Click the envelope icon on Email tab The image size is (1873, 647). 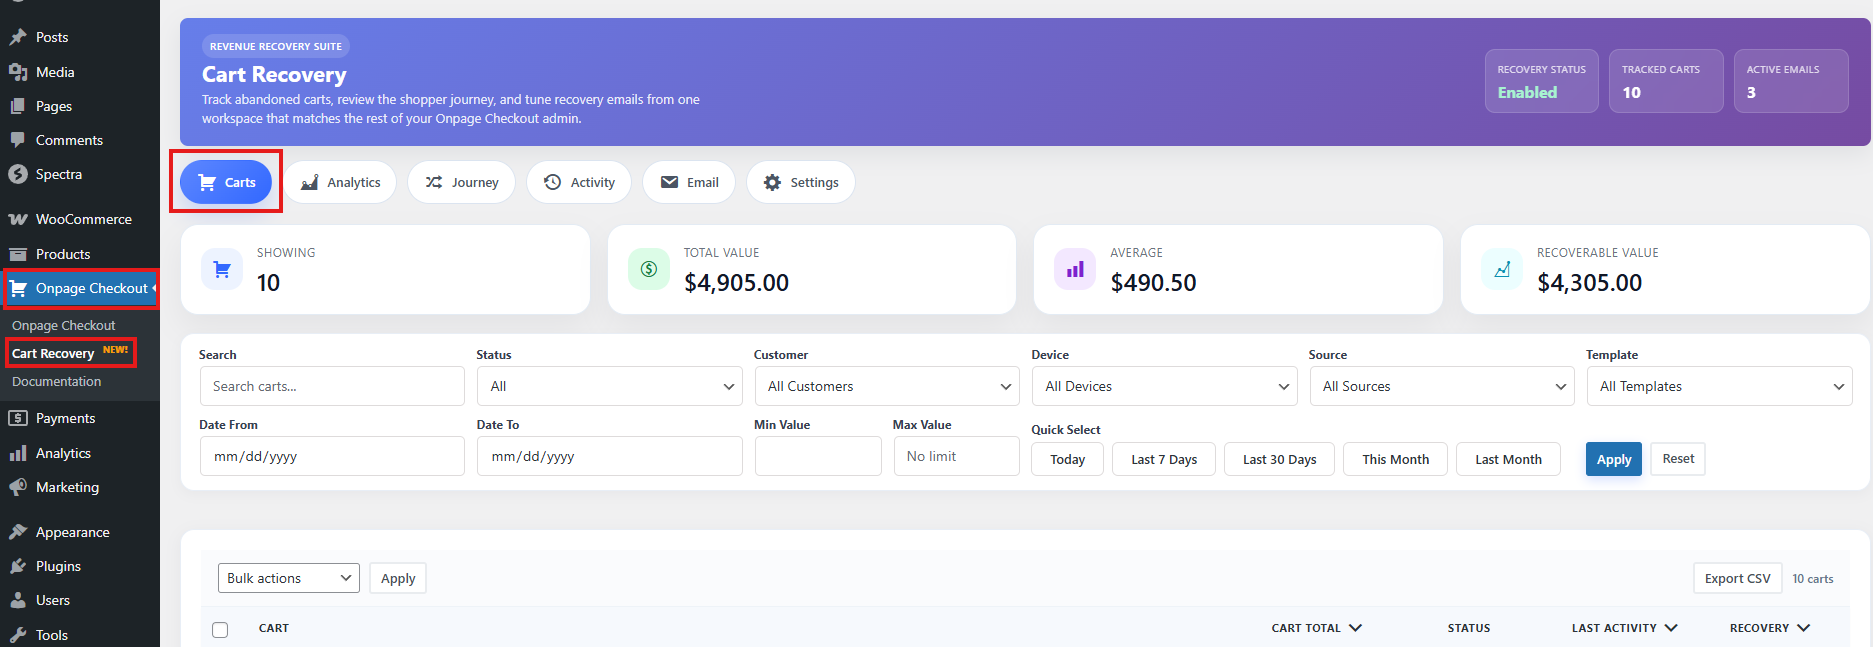669,182
